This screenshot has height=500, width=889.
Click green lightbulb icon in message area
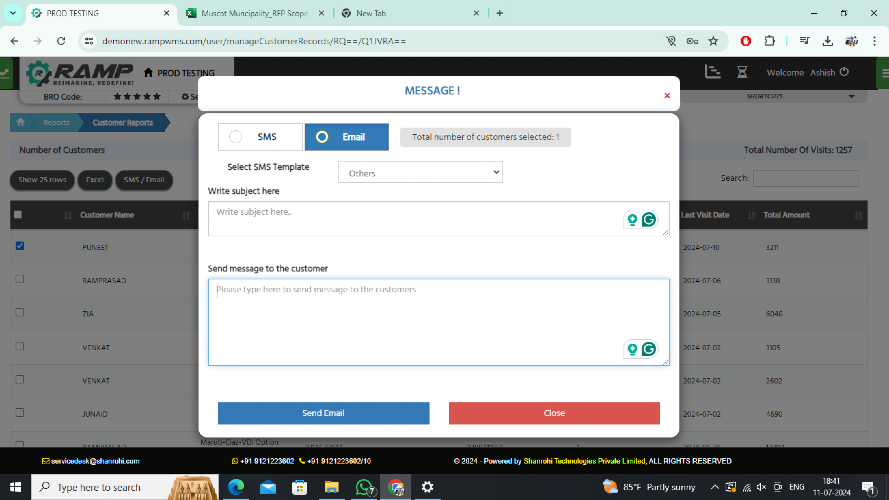point(632,349)
